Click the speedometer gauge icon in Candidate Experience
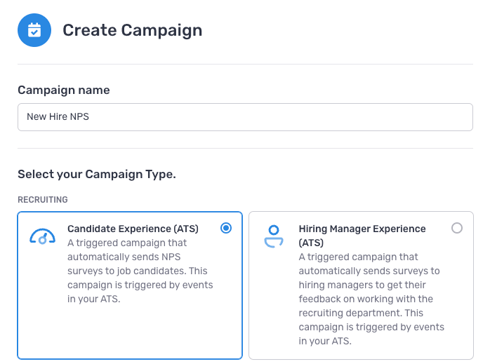This screenshot has width=490, height=364. 42,236
